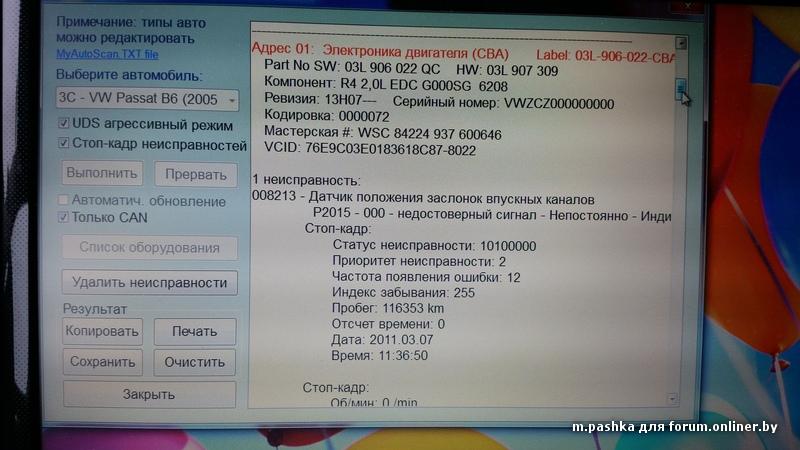Click Серийный номер: VWZCZ000000000 text
Screen dimensions: 800x450
click(x=503, y=104)
